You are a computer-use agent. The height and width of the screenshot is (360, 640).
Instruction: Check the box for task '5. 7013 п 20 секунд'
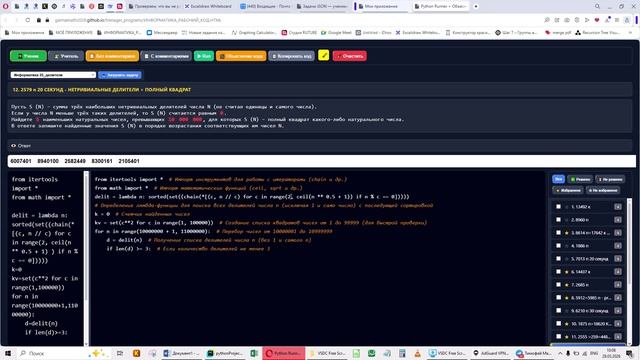point(558,258)
